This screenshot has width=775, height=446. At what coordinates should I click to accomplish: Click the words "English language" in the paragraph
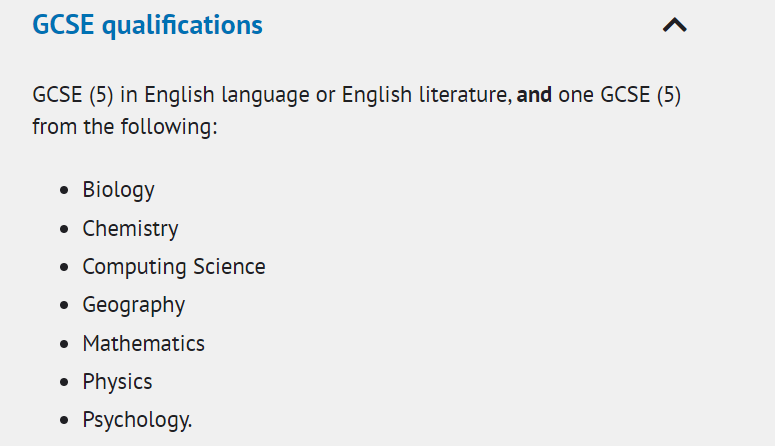[x=227, y=95]
